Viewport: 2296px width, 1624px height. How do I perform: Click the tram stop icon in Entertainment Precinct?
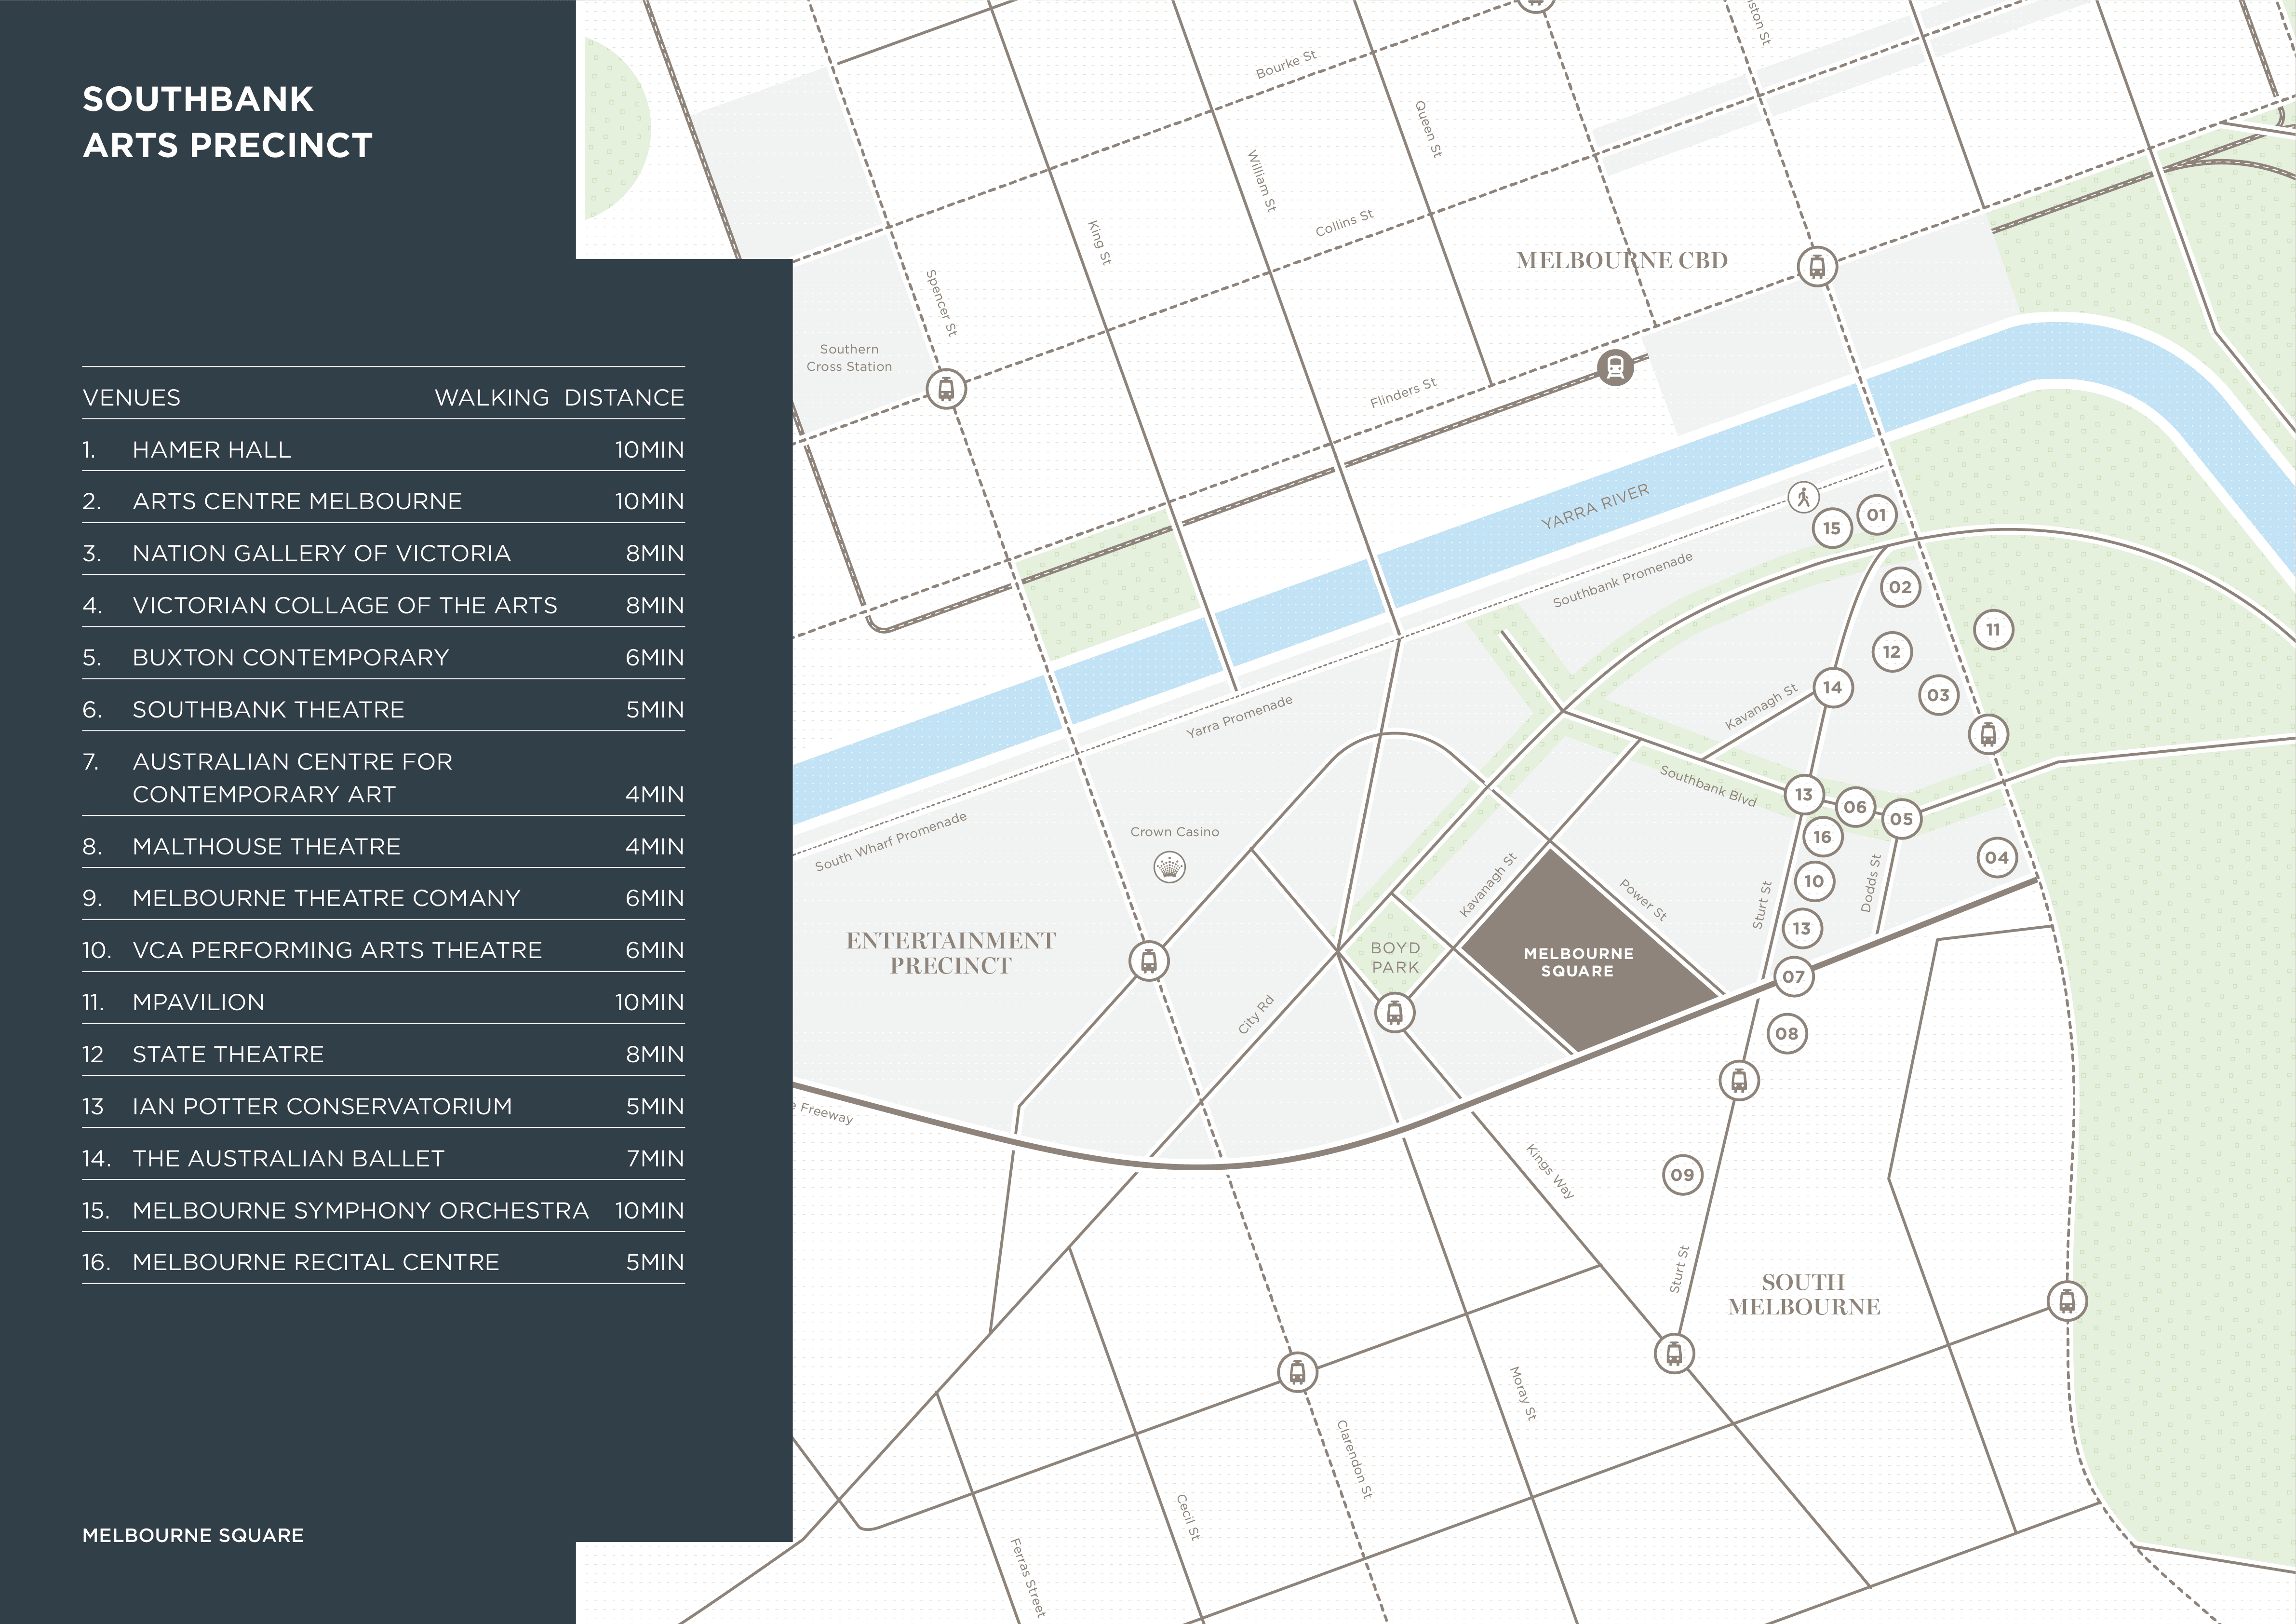[1148, 961]
